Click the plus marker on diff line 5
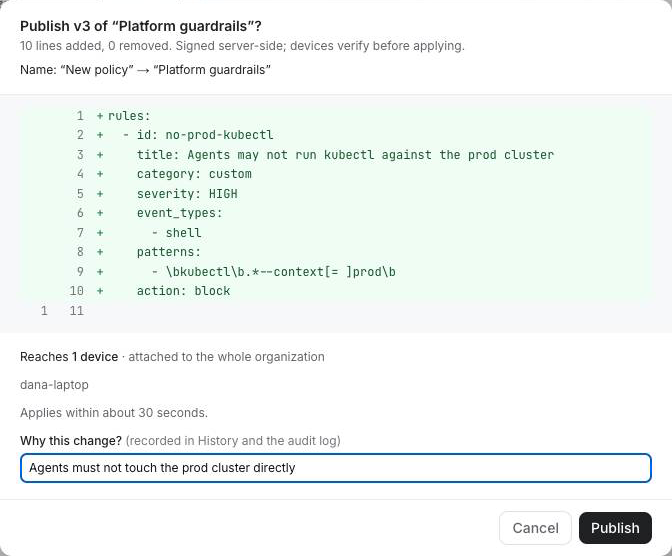 click(x=100, y=194)
